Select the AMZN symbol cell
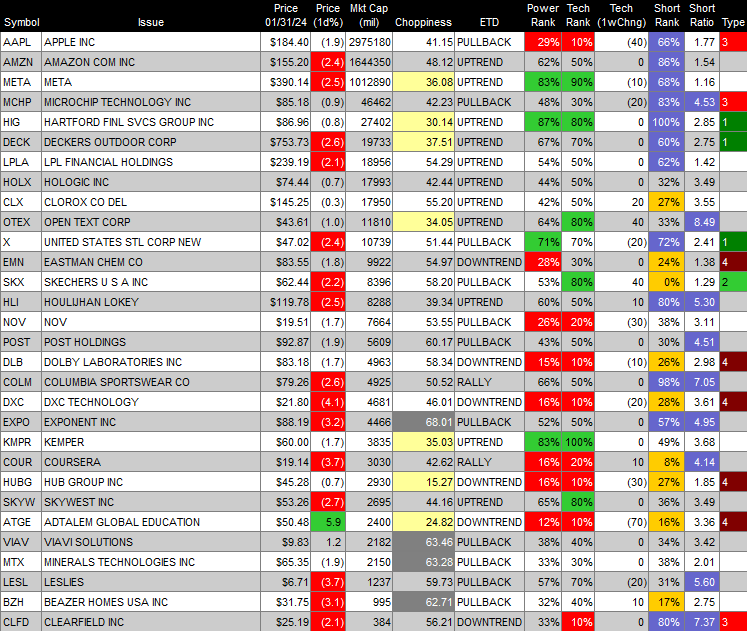 (x=21, y=62)
